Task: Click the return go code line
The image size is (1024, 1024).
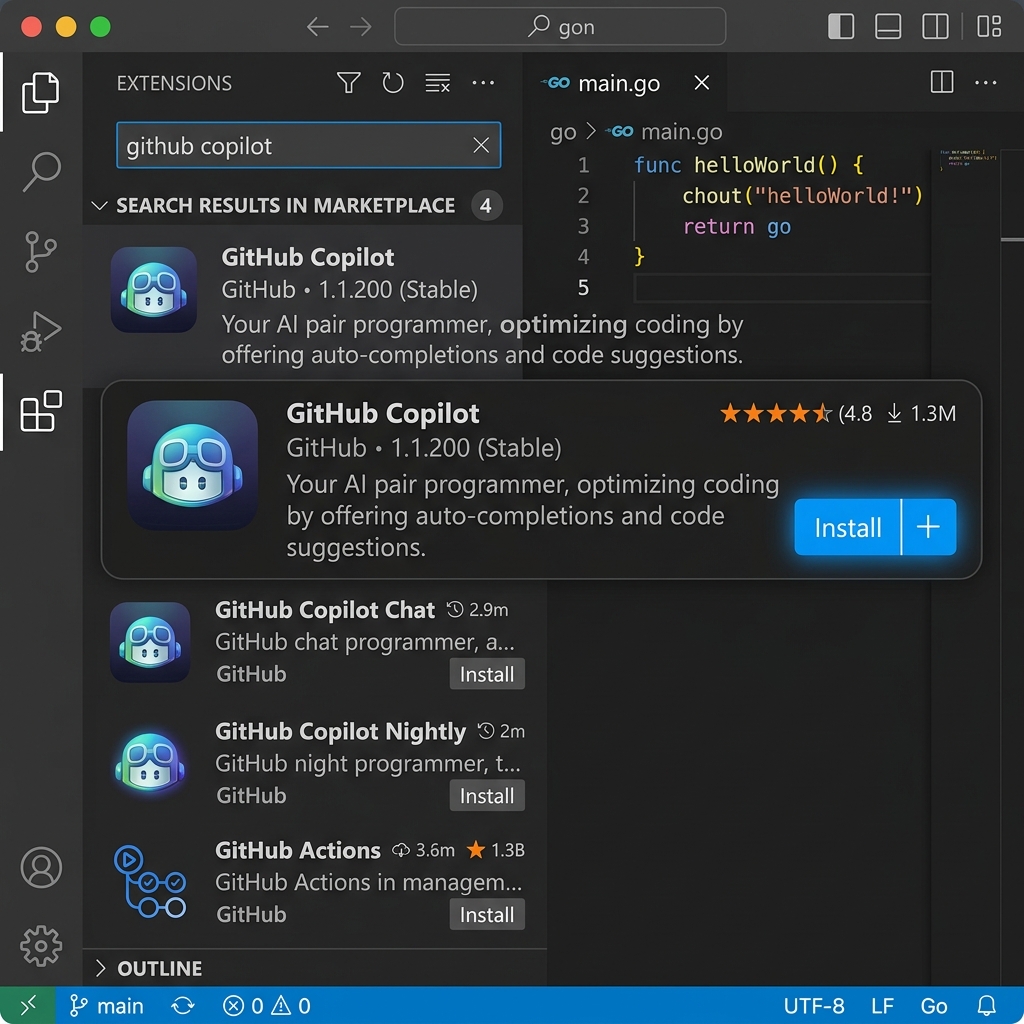Action: coord(737,227)
